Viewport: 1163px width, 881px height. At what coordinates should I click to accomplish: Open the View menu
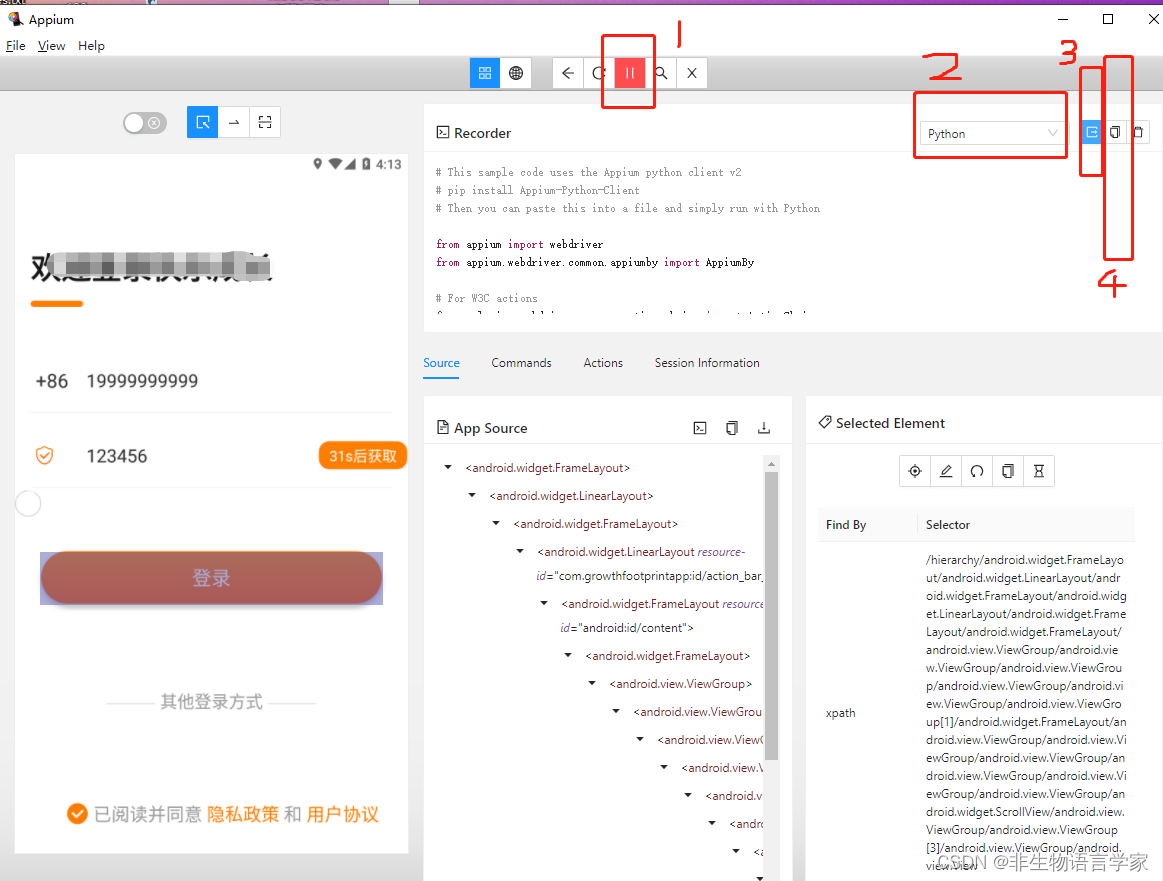click(52, 46)
